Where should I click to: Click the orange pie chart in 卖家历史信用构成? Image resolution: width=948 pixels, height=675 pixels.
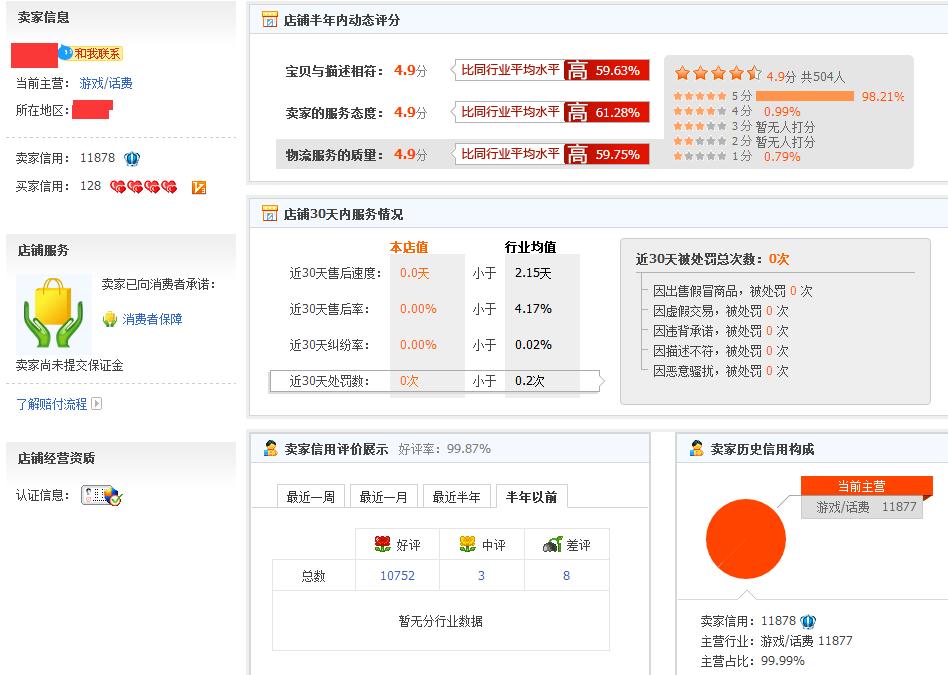745,540
